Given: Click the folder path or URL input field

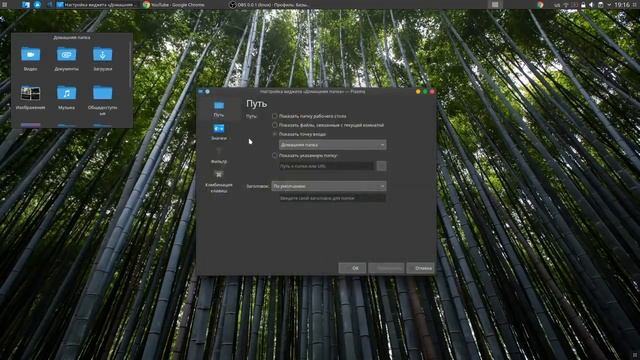Looking at the screenshot, I should point(326,166).
